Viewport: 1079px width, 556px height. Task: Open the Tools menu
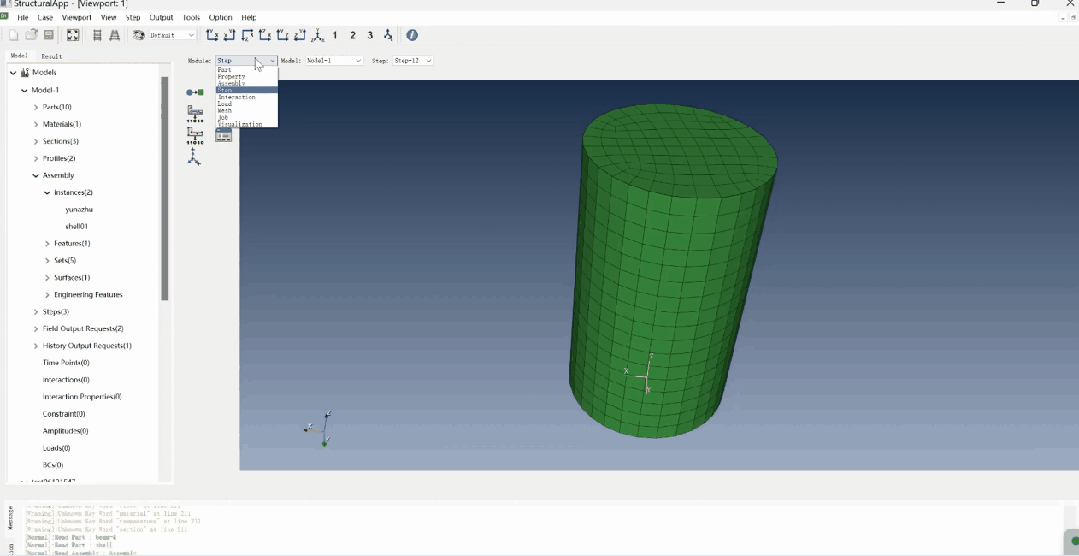click(191, 17)
